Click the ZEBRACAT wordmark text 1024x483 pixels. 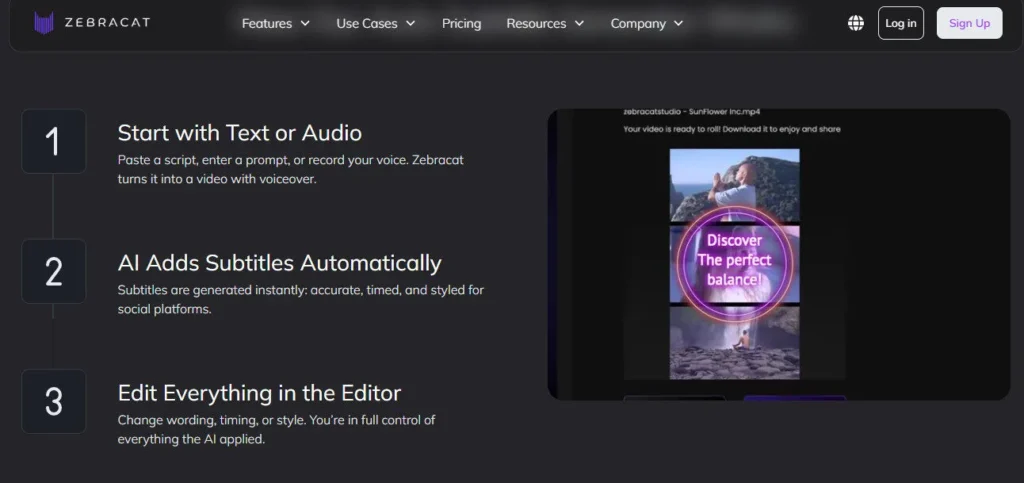pyautogui.click(x=106, y=23)
